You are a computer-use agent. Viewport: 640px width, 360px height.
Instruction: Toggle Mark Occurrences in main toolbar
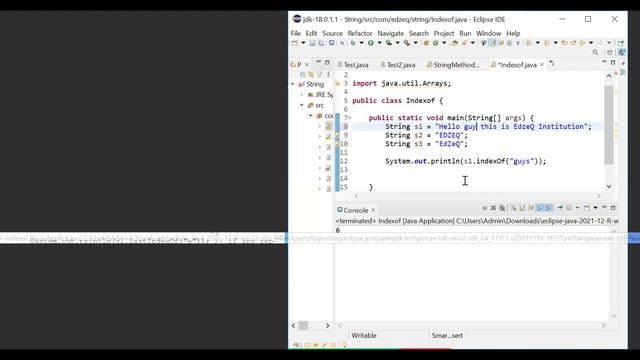[x=493, y=43]
